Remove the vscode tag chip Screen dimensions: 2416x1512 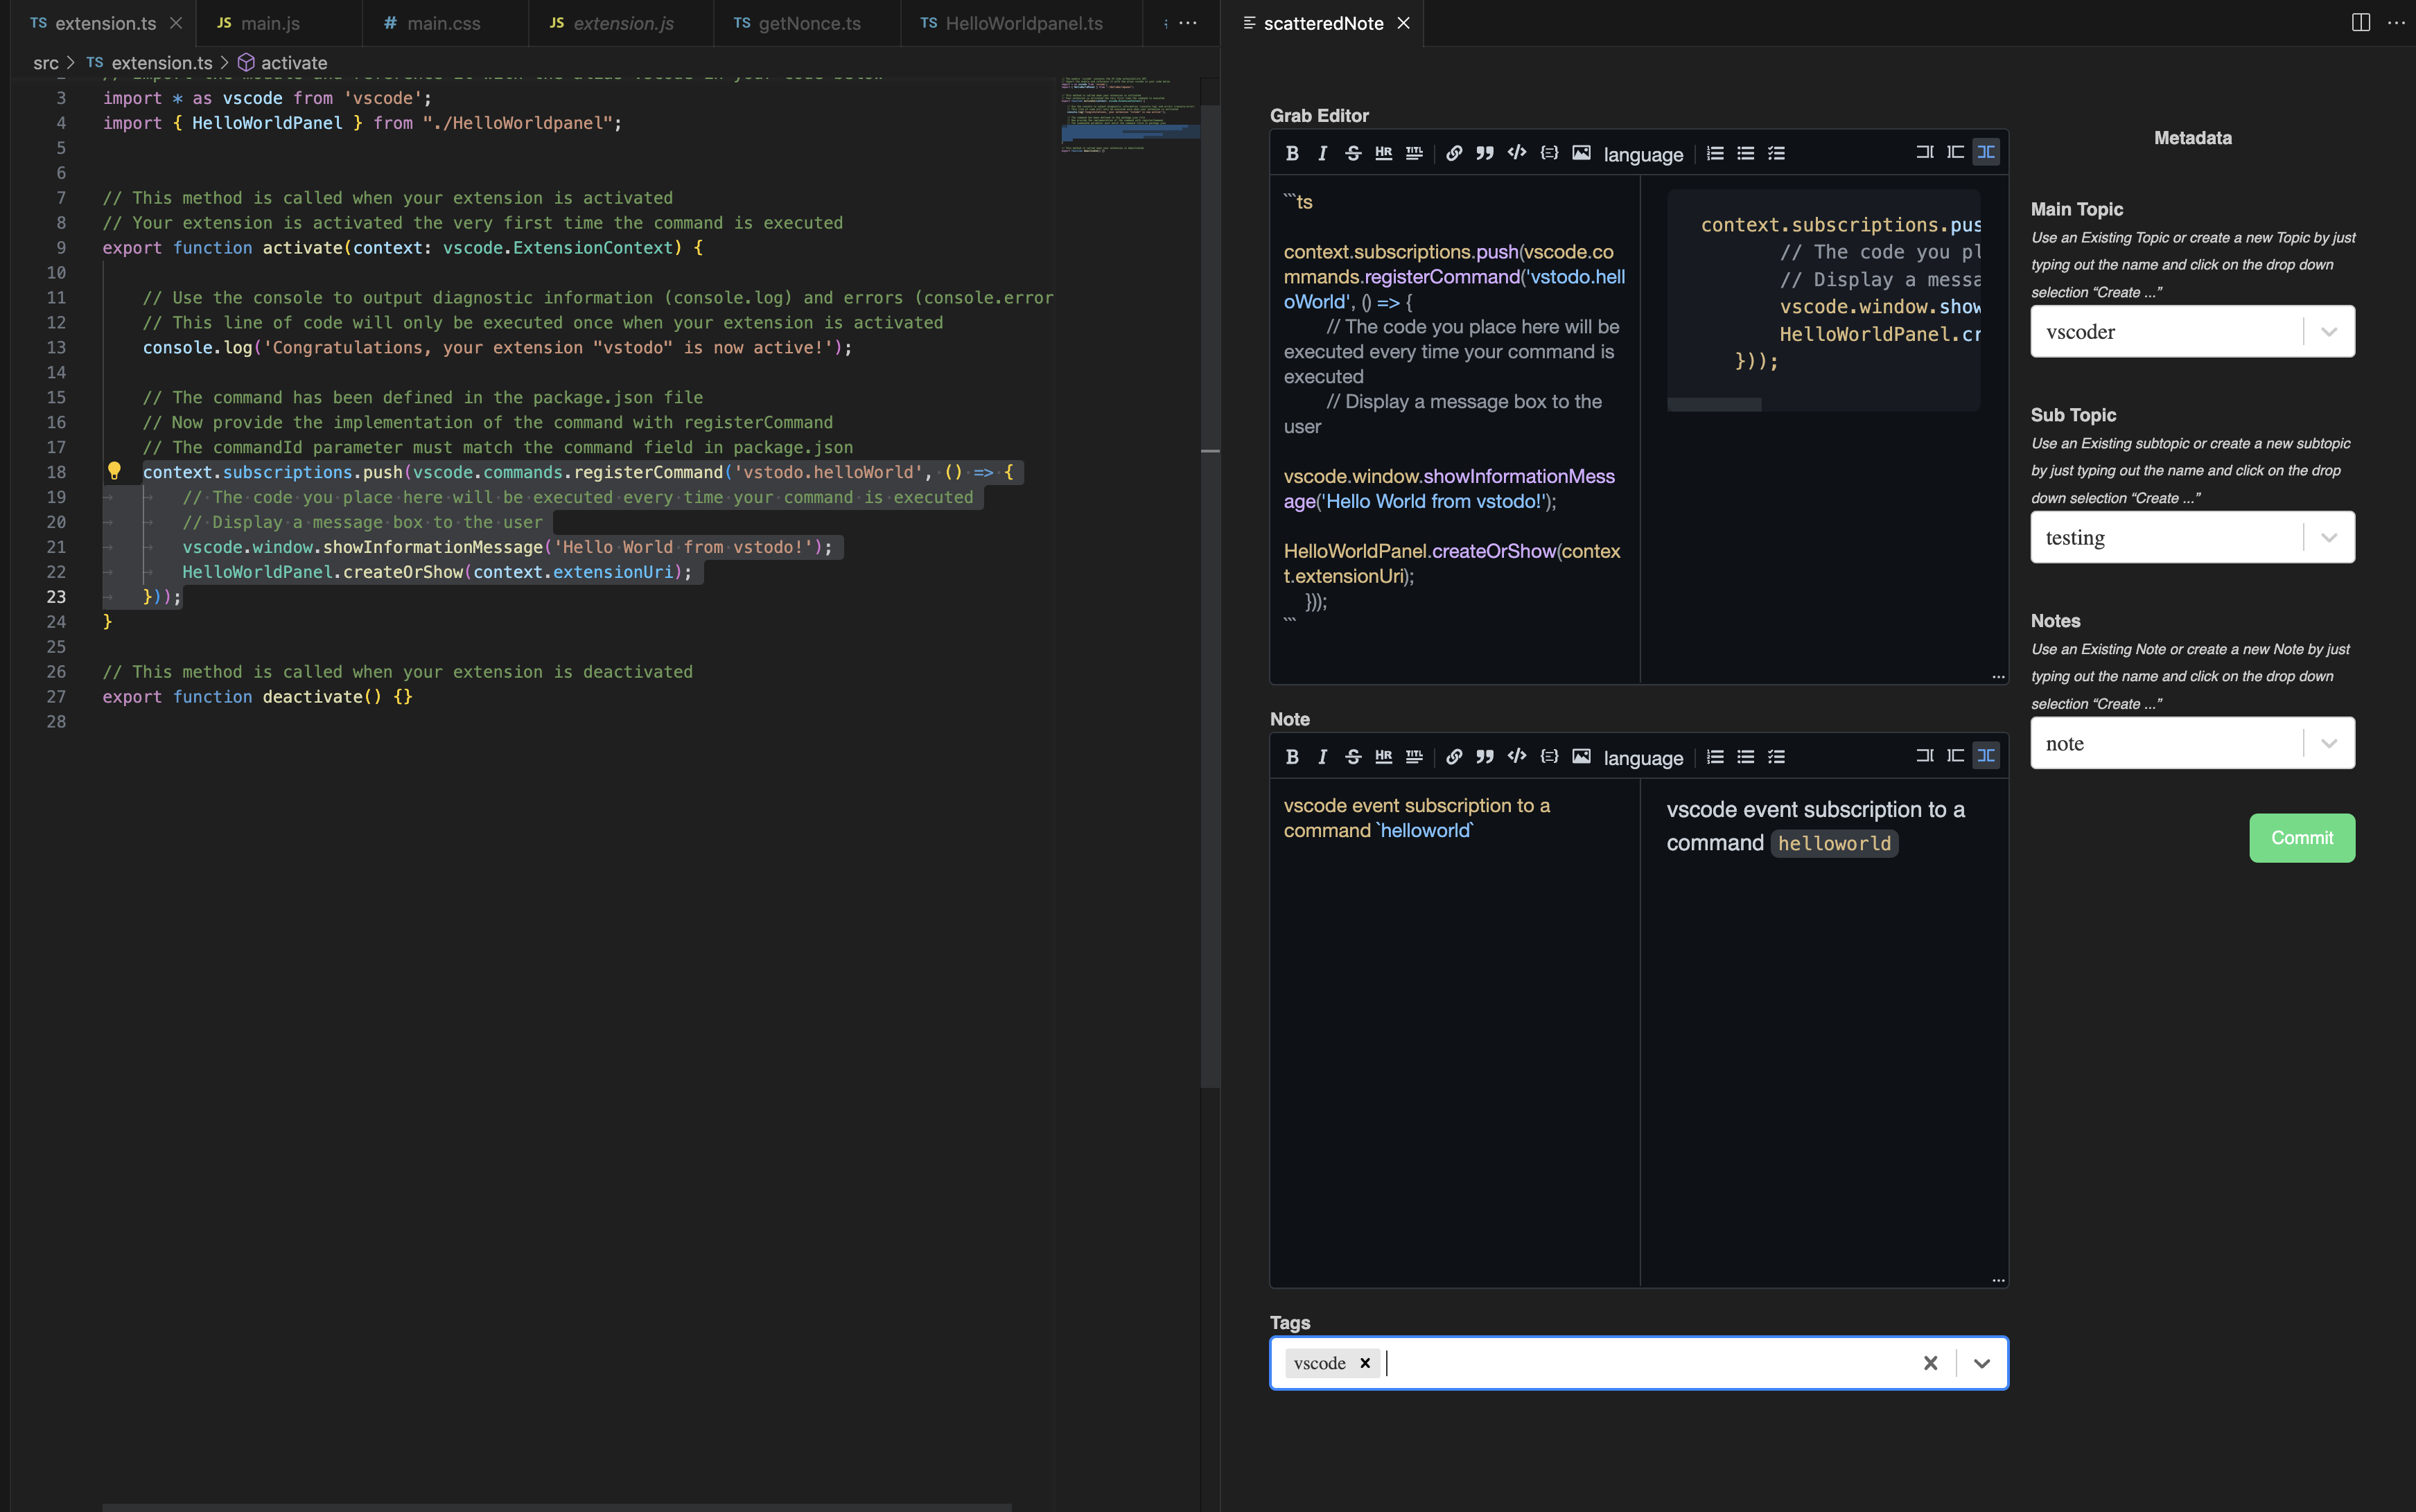pyautogui.click(x=1365, y=1363)
